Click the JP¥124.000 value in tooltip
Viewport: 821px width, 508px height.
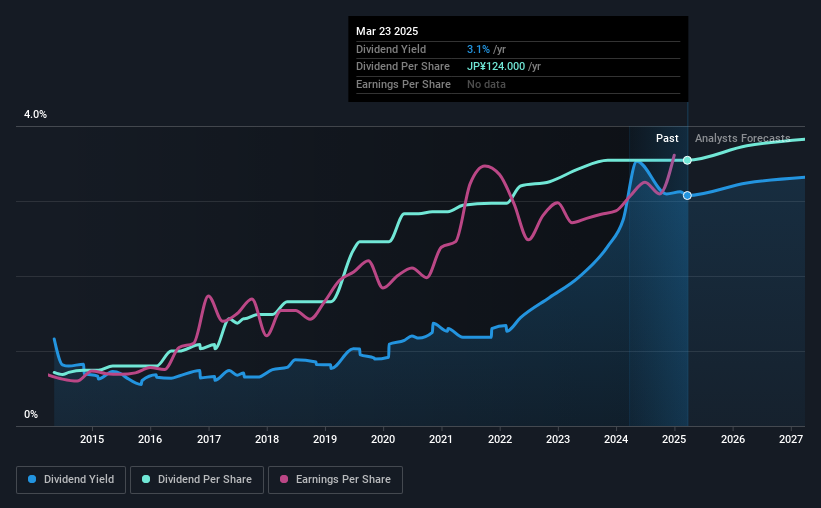coord(496,67)
